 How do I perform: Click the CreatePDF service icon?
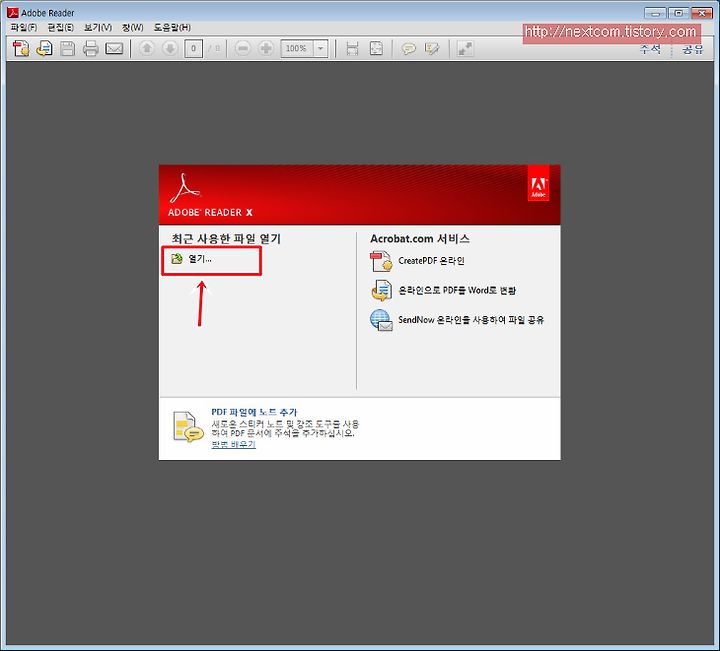click(x=381, y=261)
